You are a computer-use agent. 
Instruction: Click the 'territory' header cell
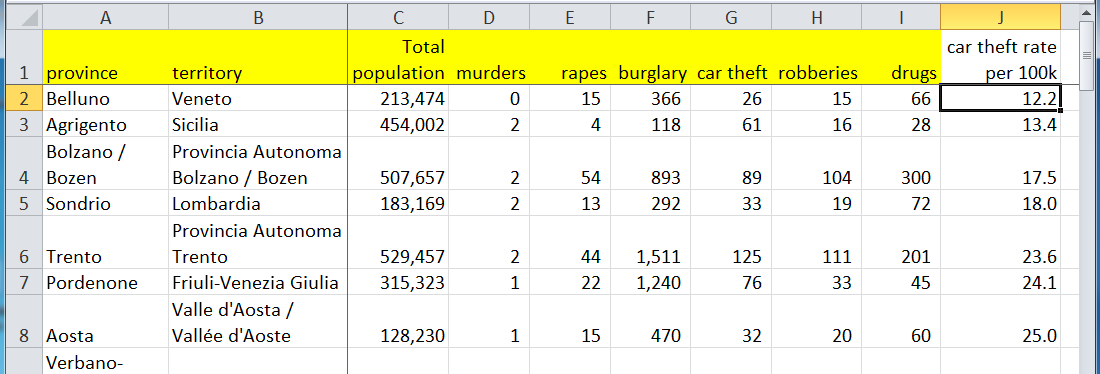(258, 58)
